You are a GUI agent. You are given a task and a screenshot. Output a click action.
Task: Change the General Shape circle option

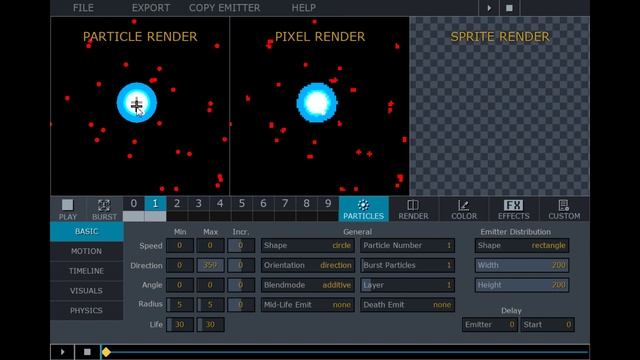pyautogui.click(x=307, y=245)
